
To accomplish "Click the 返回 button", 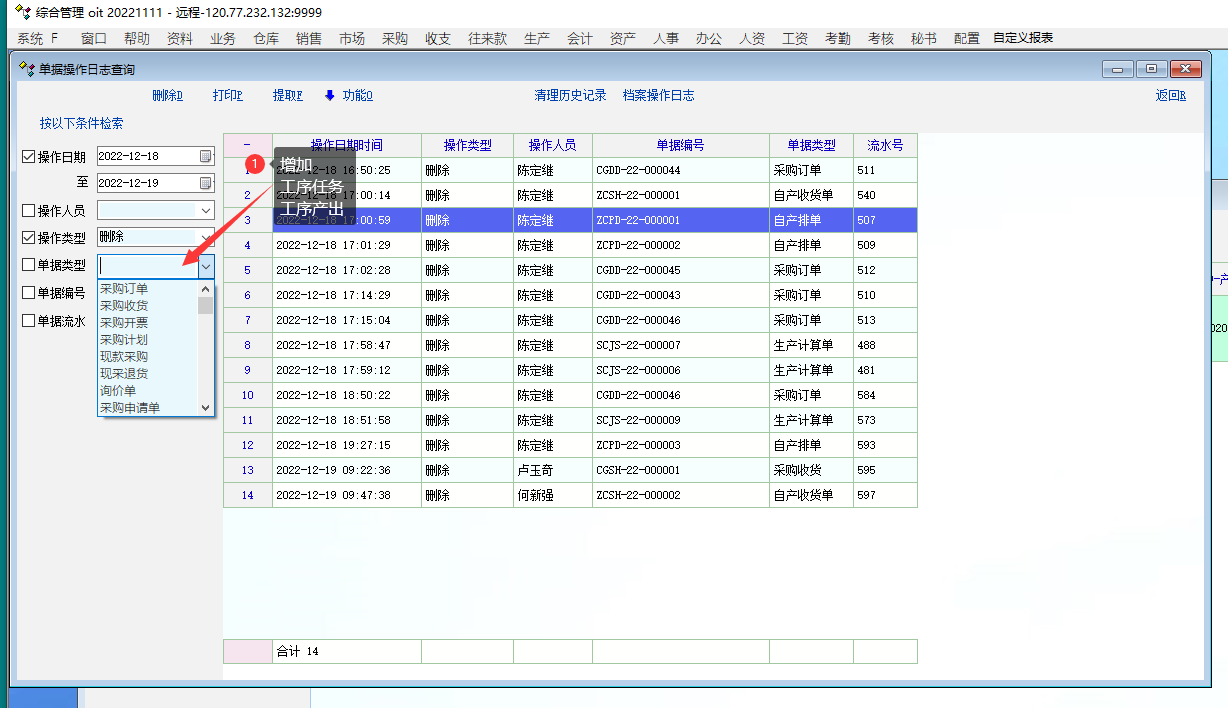I will pos(1170,96).
